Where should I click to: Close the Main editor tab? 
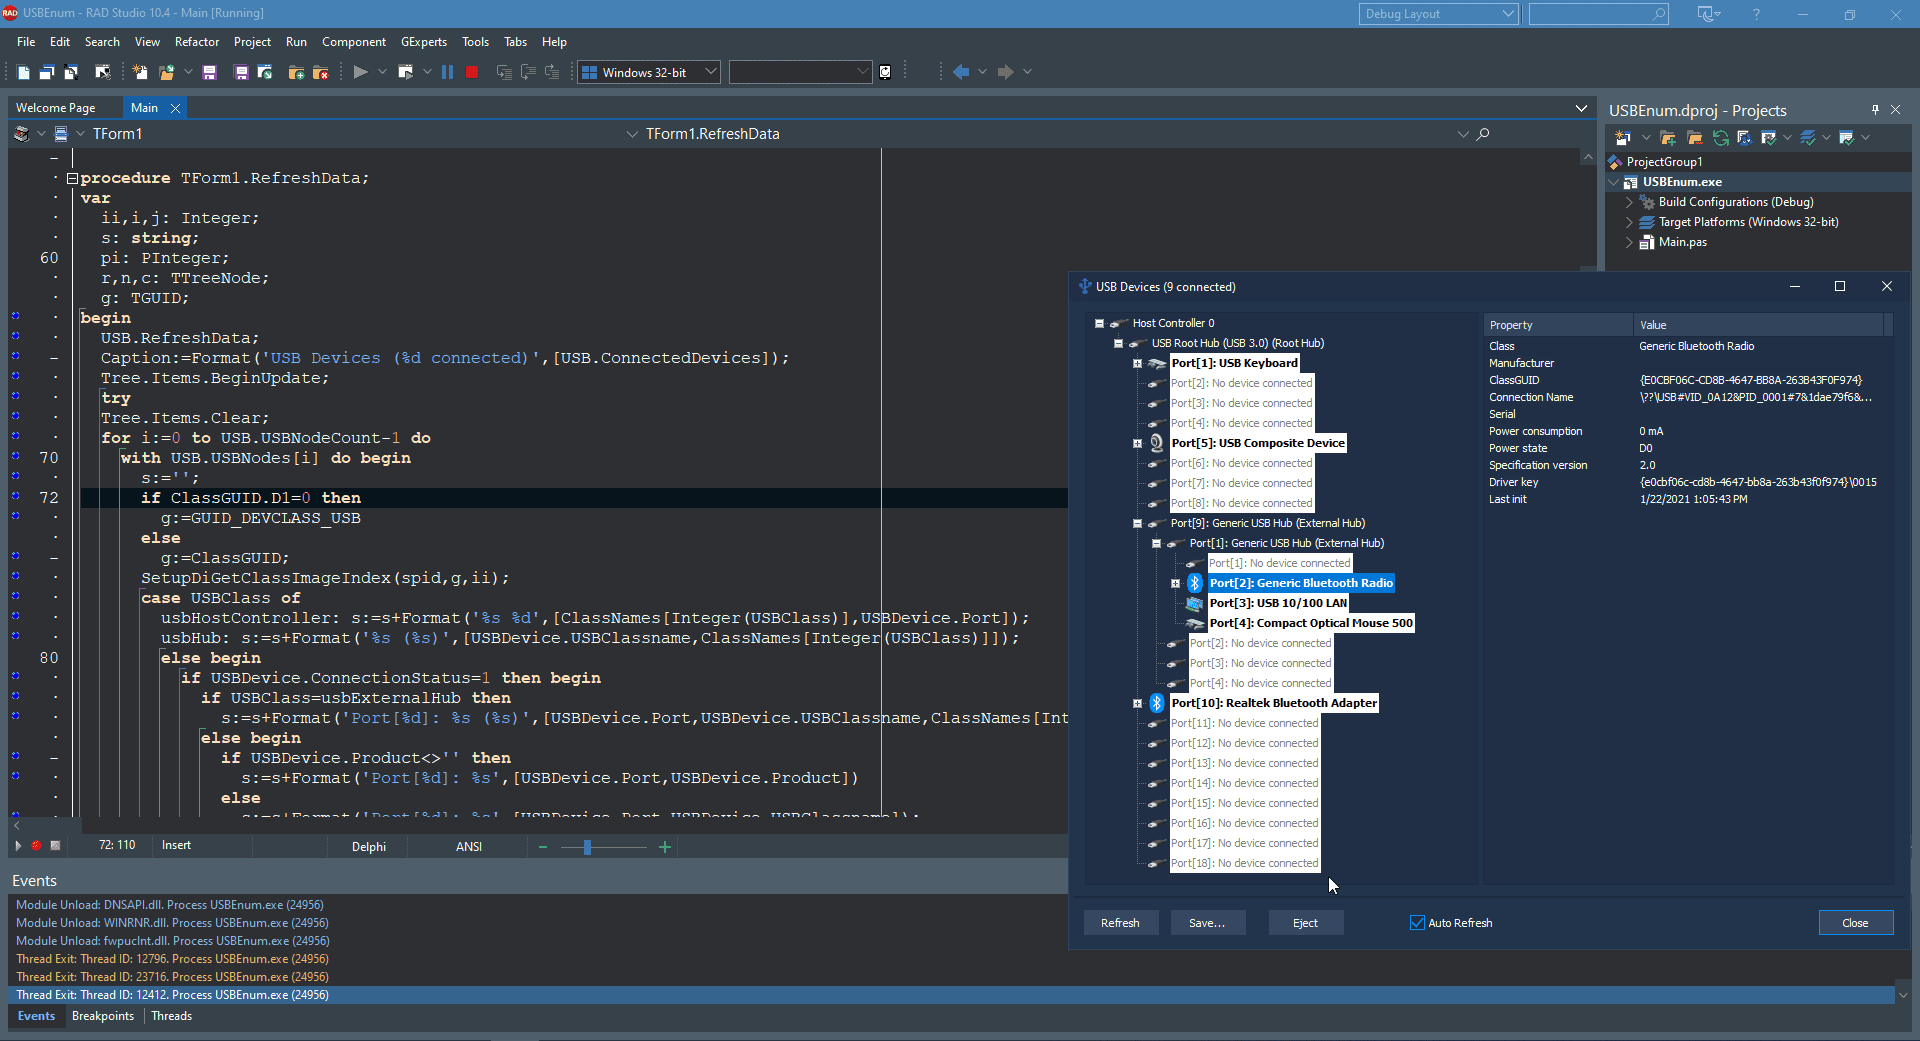coord(175,108)
